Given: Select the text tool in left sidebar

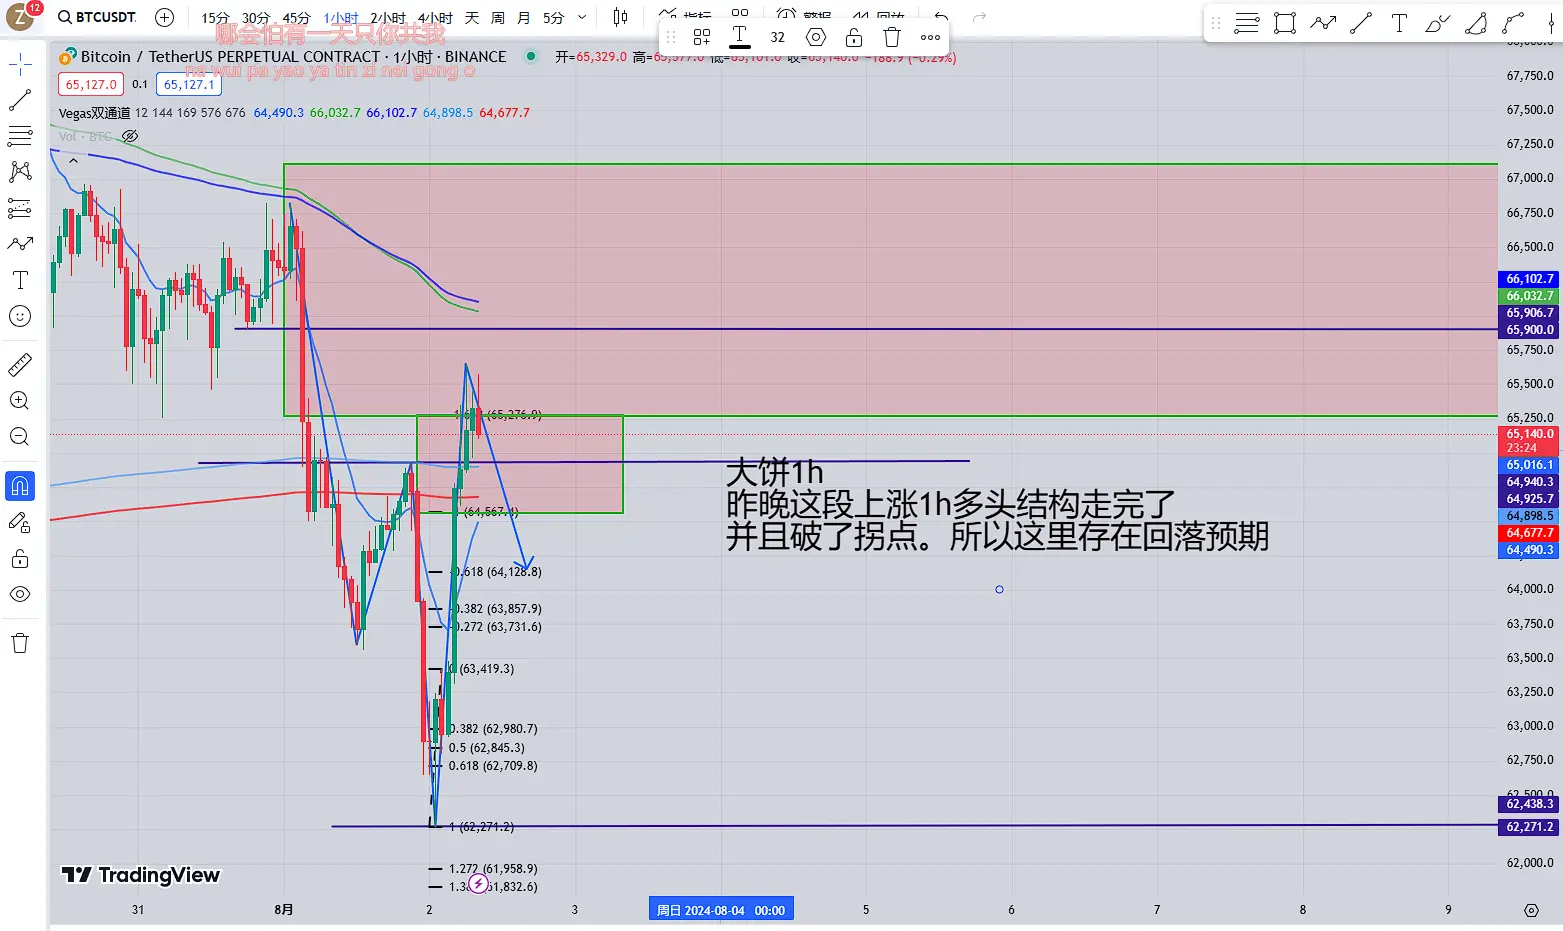Looking at the screenshot, I should (x=20, y=280).
